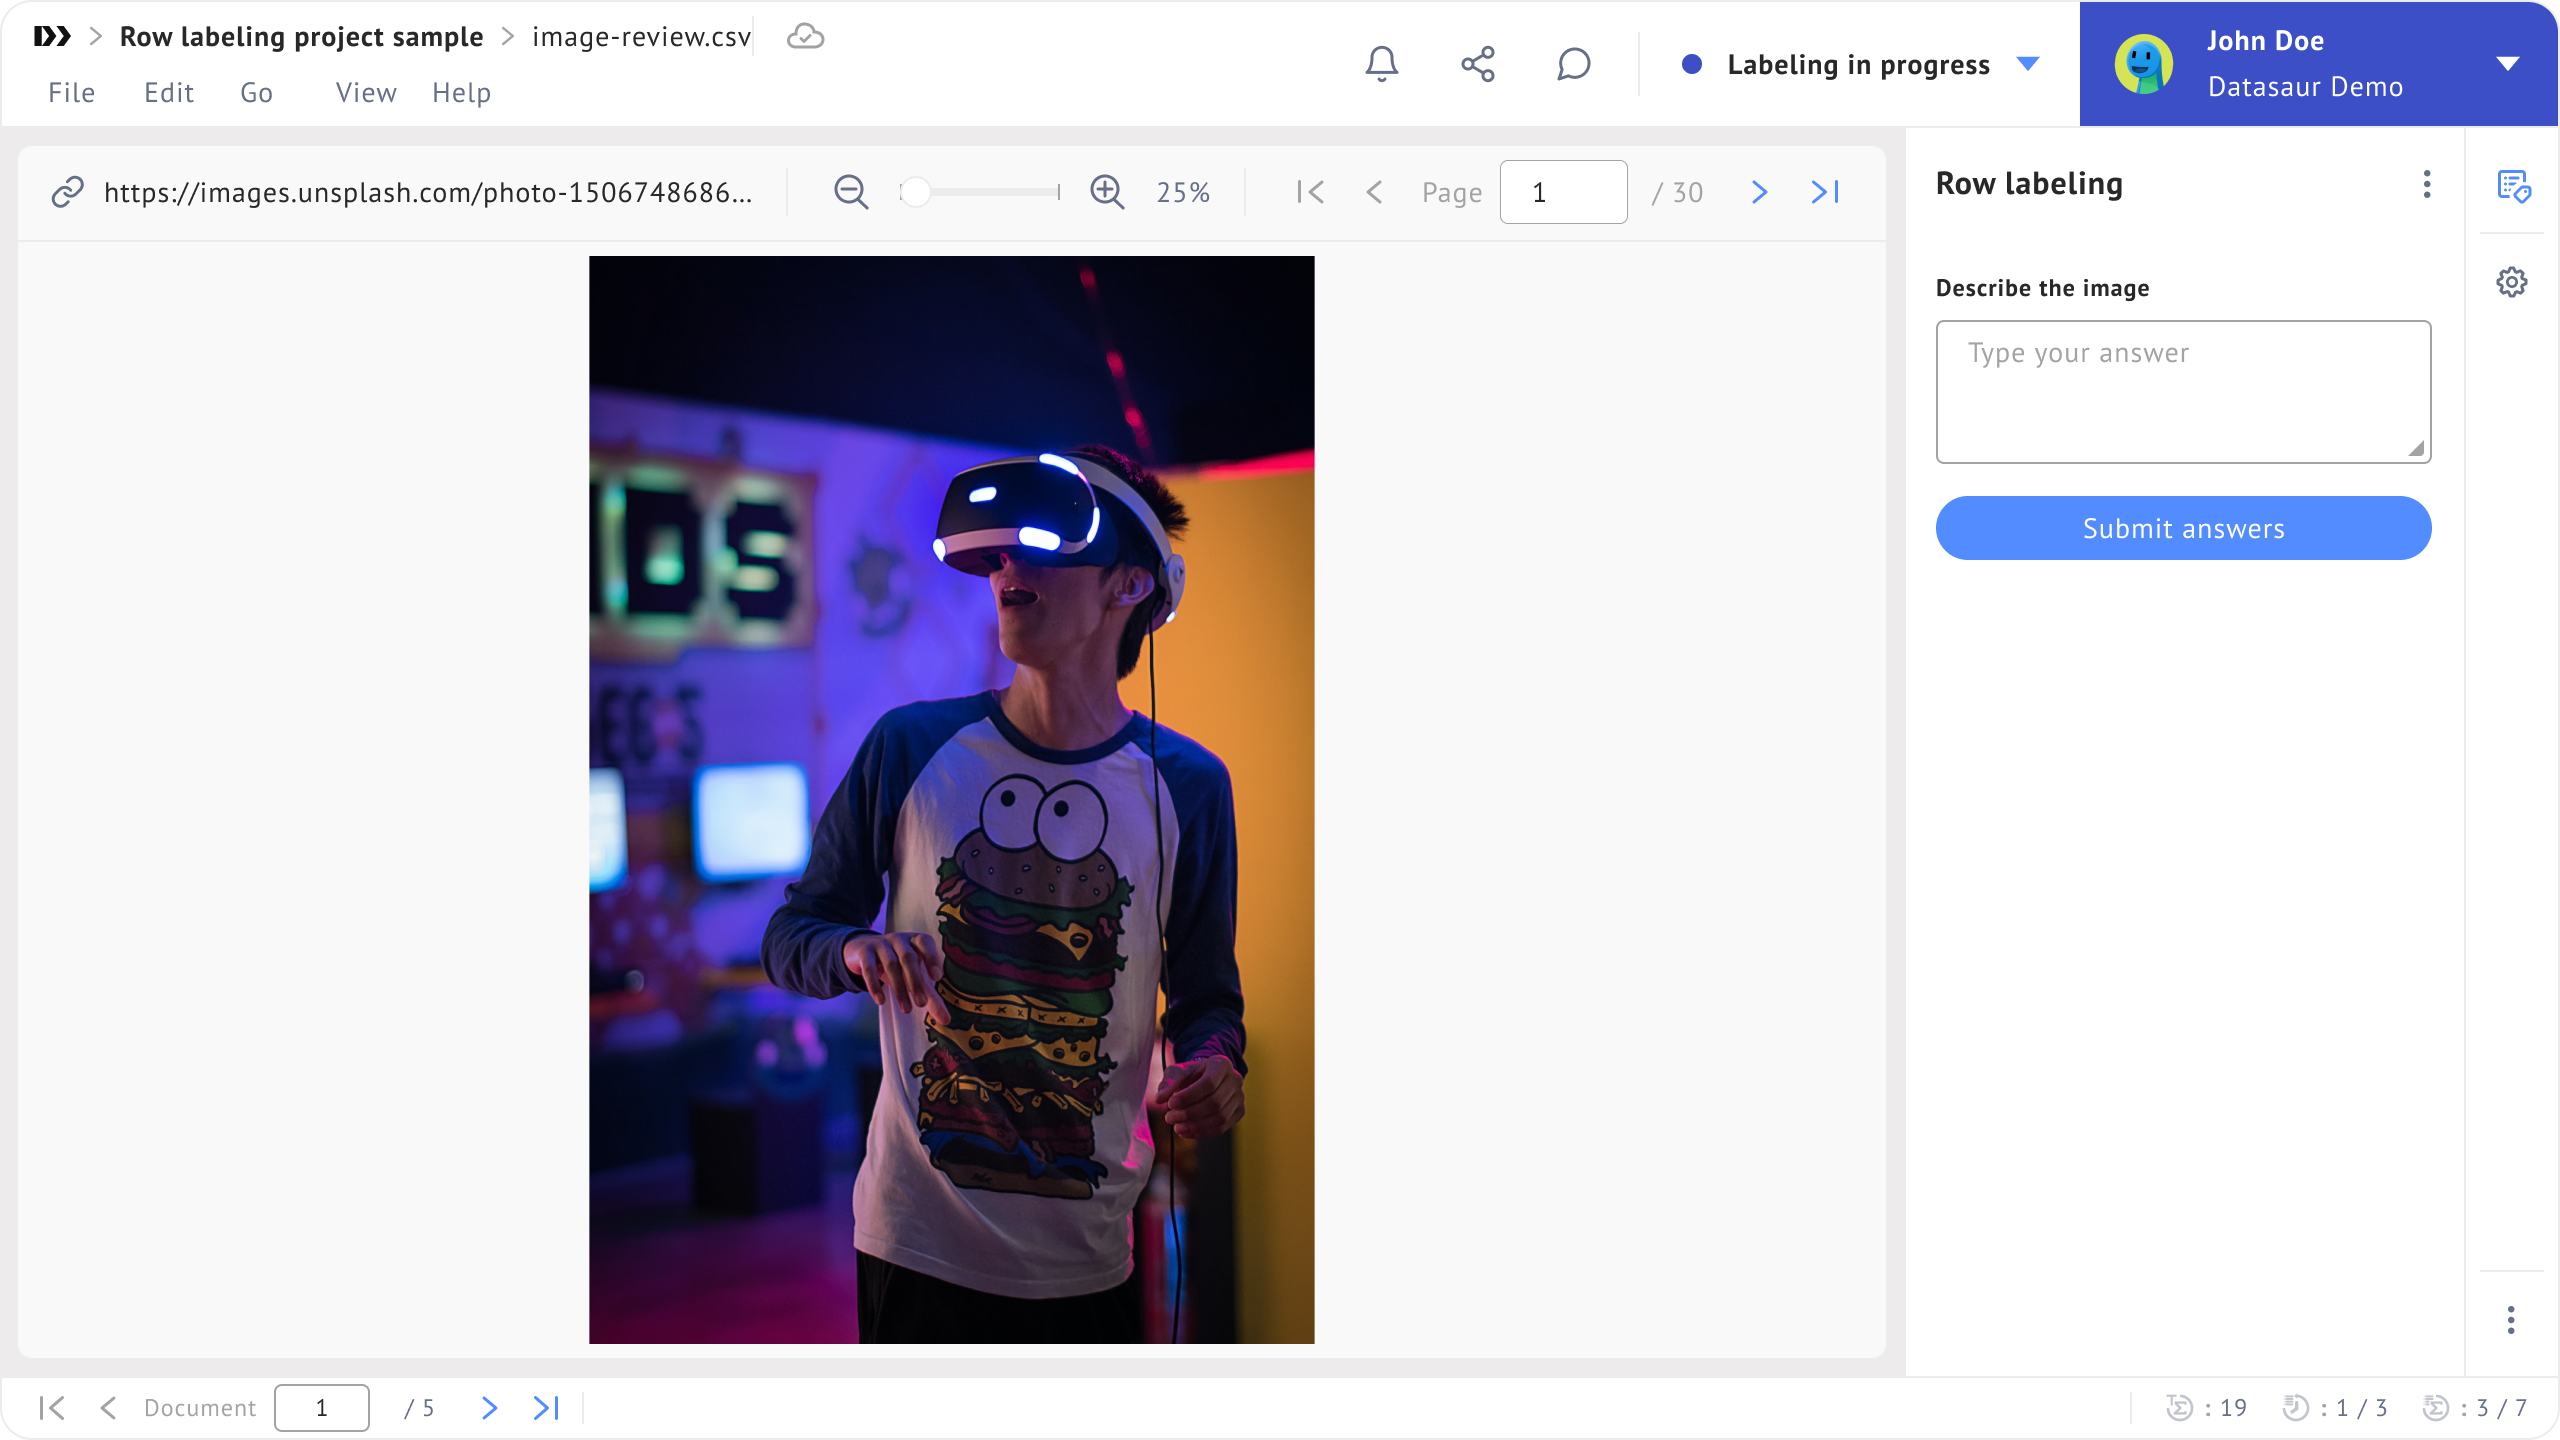Click Row labeling project sample breadcrumb
Screen dimensions: 2560x1440
pos(301,37)
